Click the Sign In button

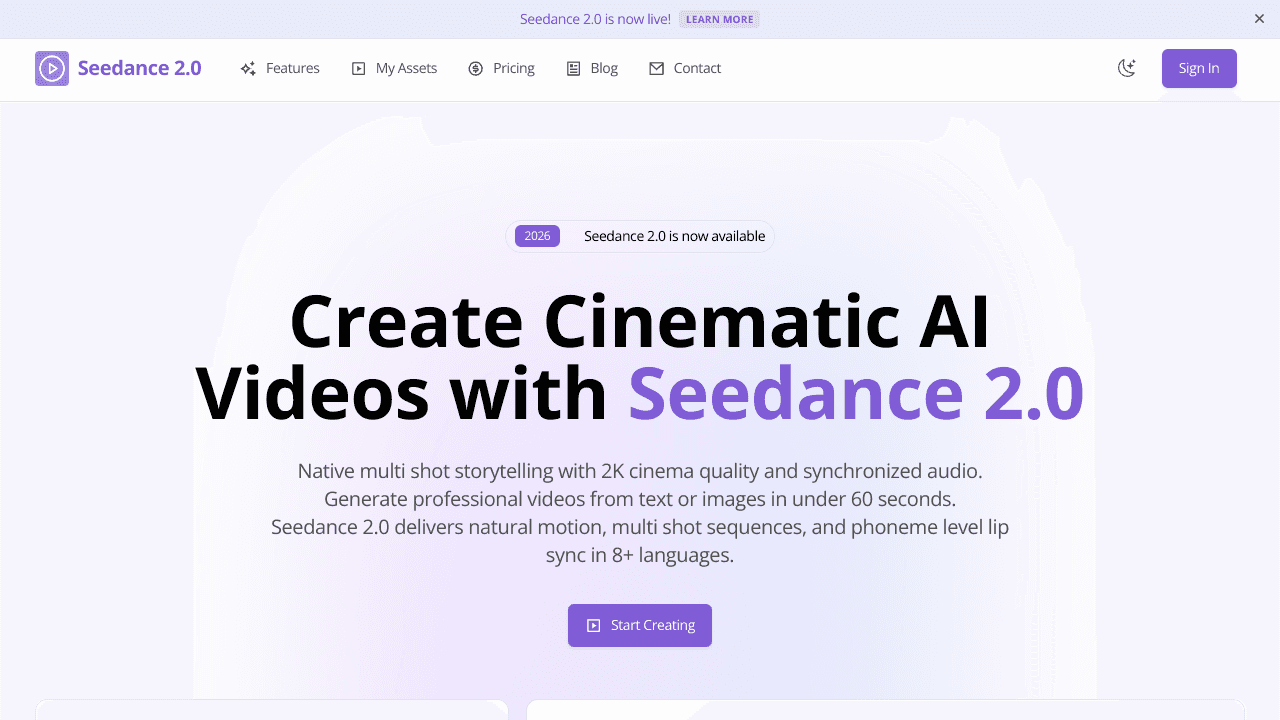tap(1199, 68)
